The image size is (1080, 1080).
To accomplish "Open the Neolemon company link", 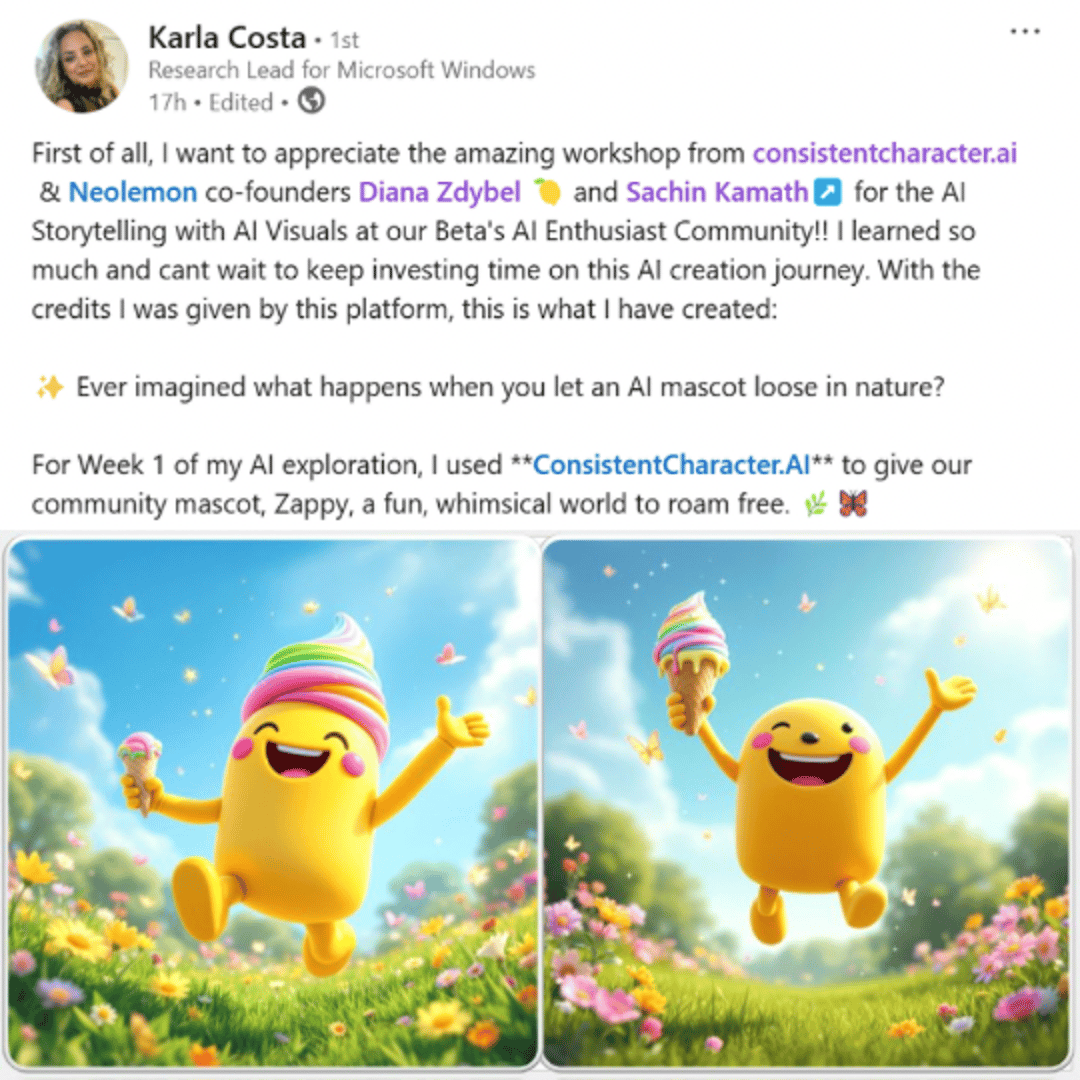I will [x=133, y=192].
